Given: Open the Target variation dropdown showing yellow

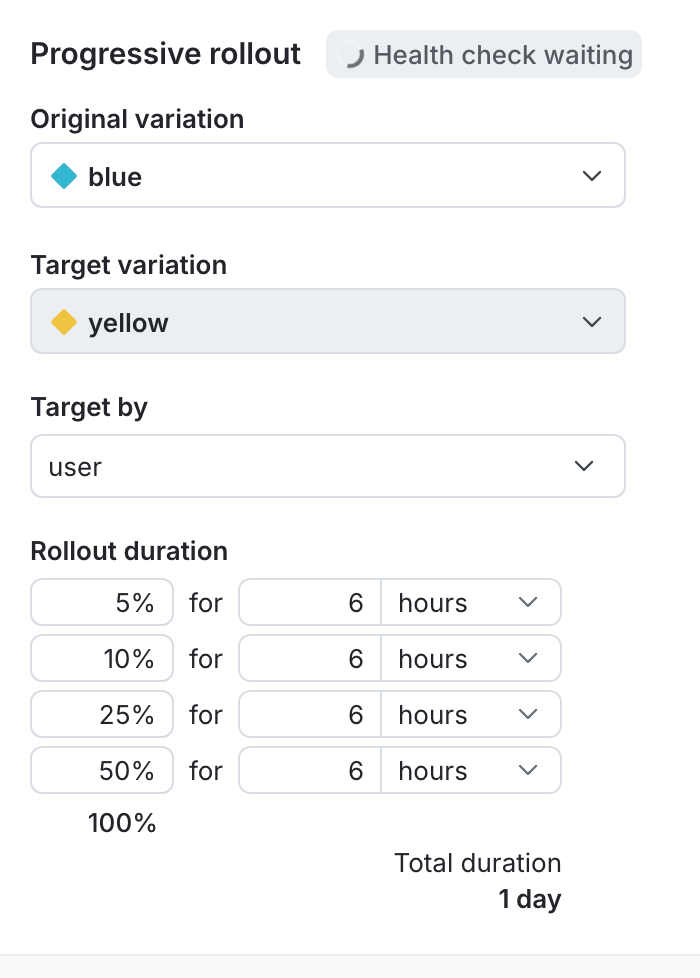Looking at the screenshot, I should pos(328,321).
